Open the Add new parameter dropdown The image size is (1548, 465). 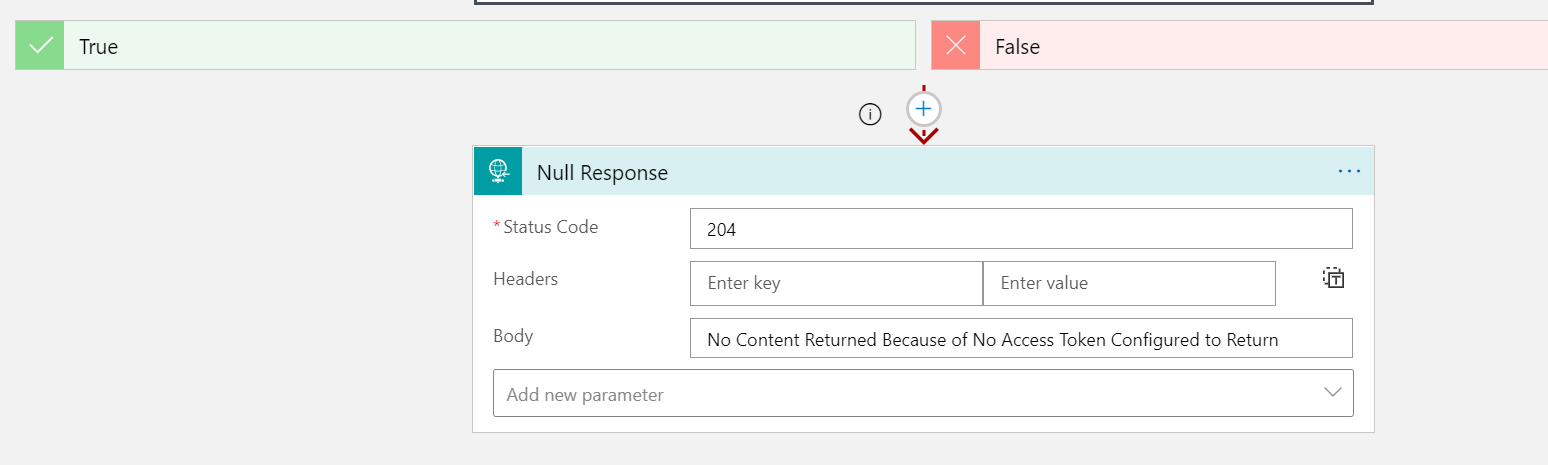click(923, 393)
